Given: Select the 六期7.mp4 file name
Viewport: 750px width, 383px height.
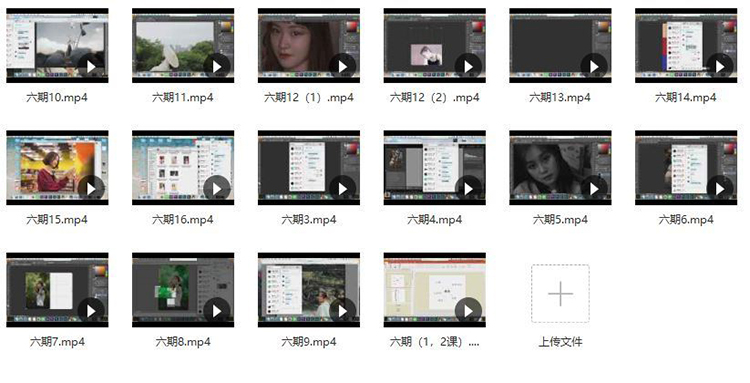Looking at the screenshot, I should [x=57, y=342].
